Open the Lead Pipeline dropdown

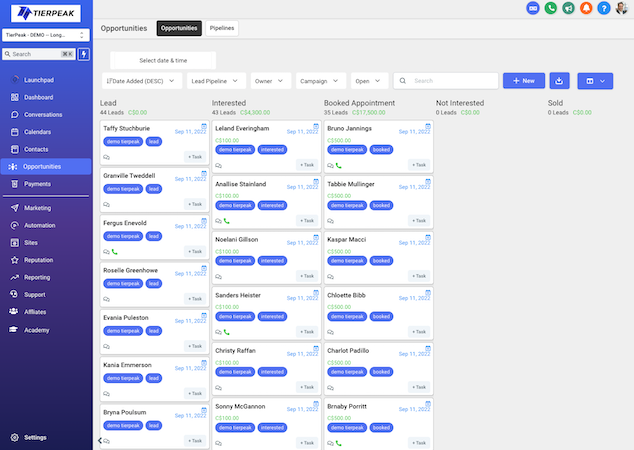213,80
